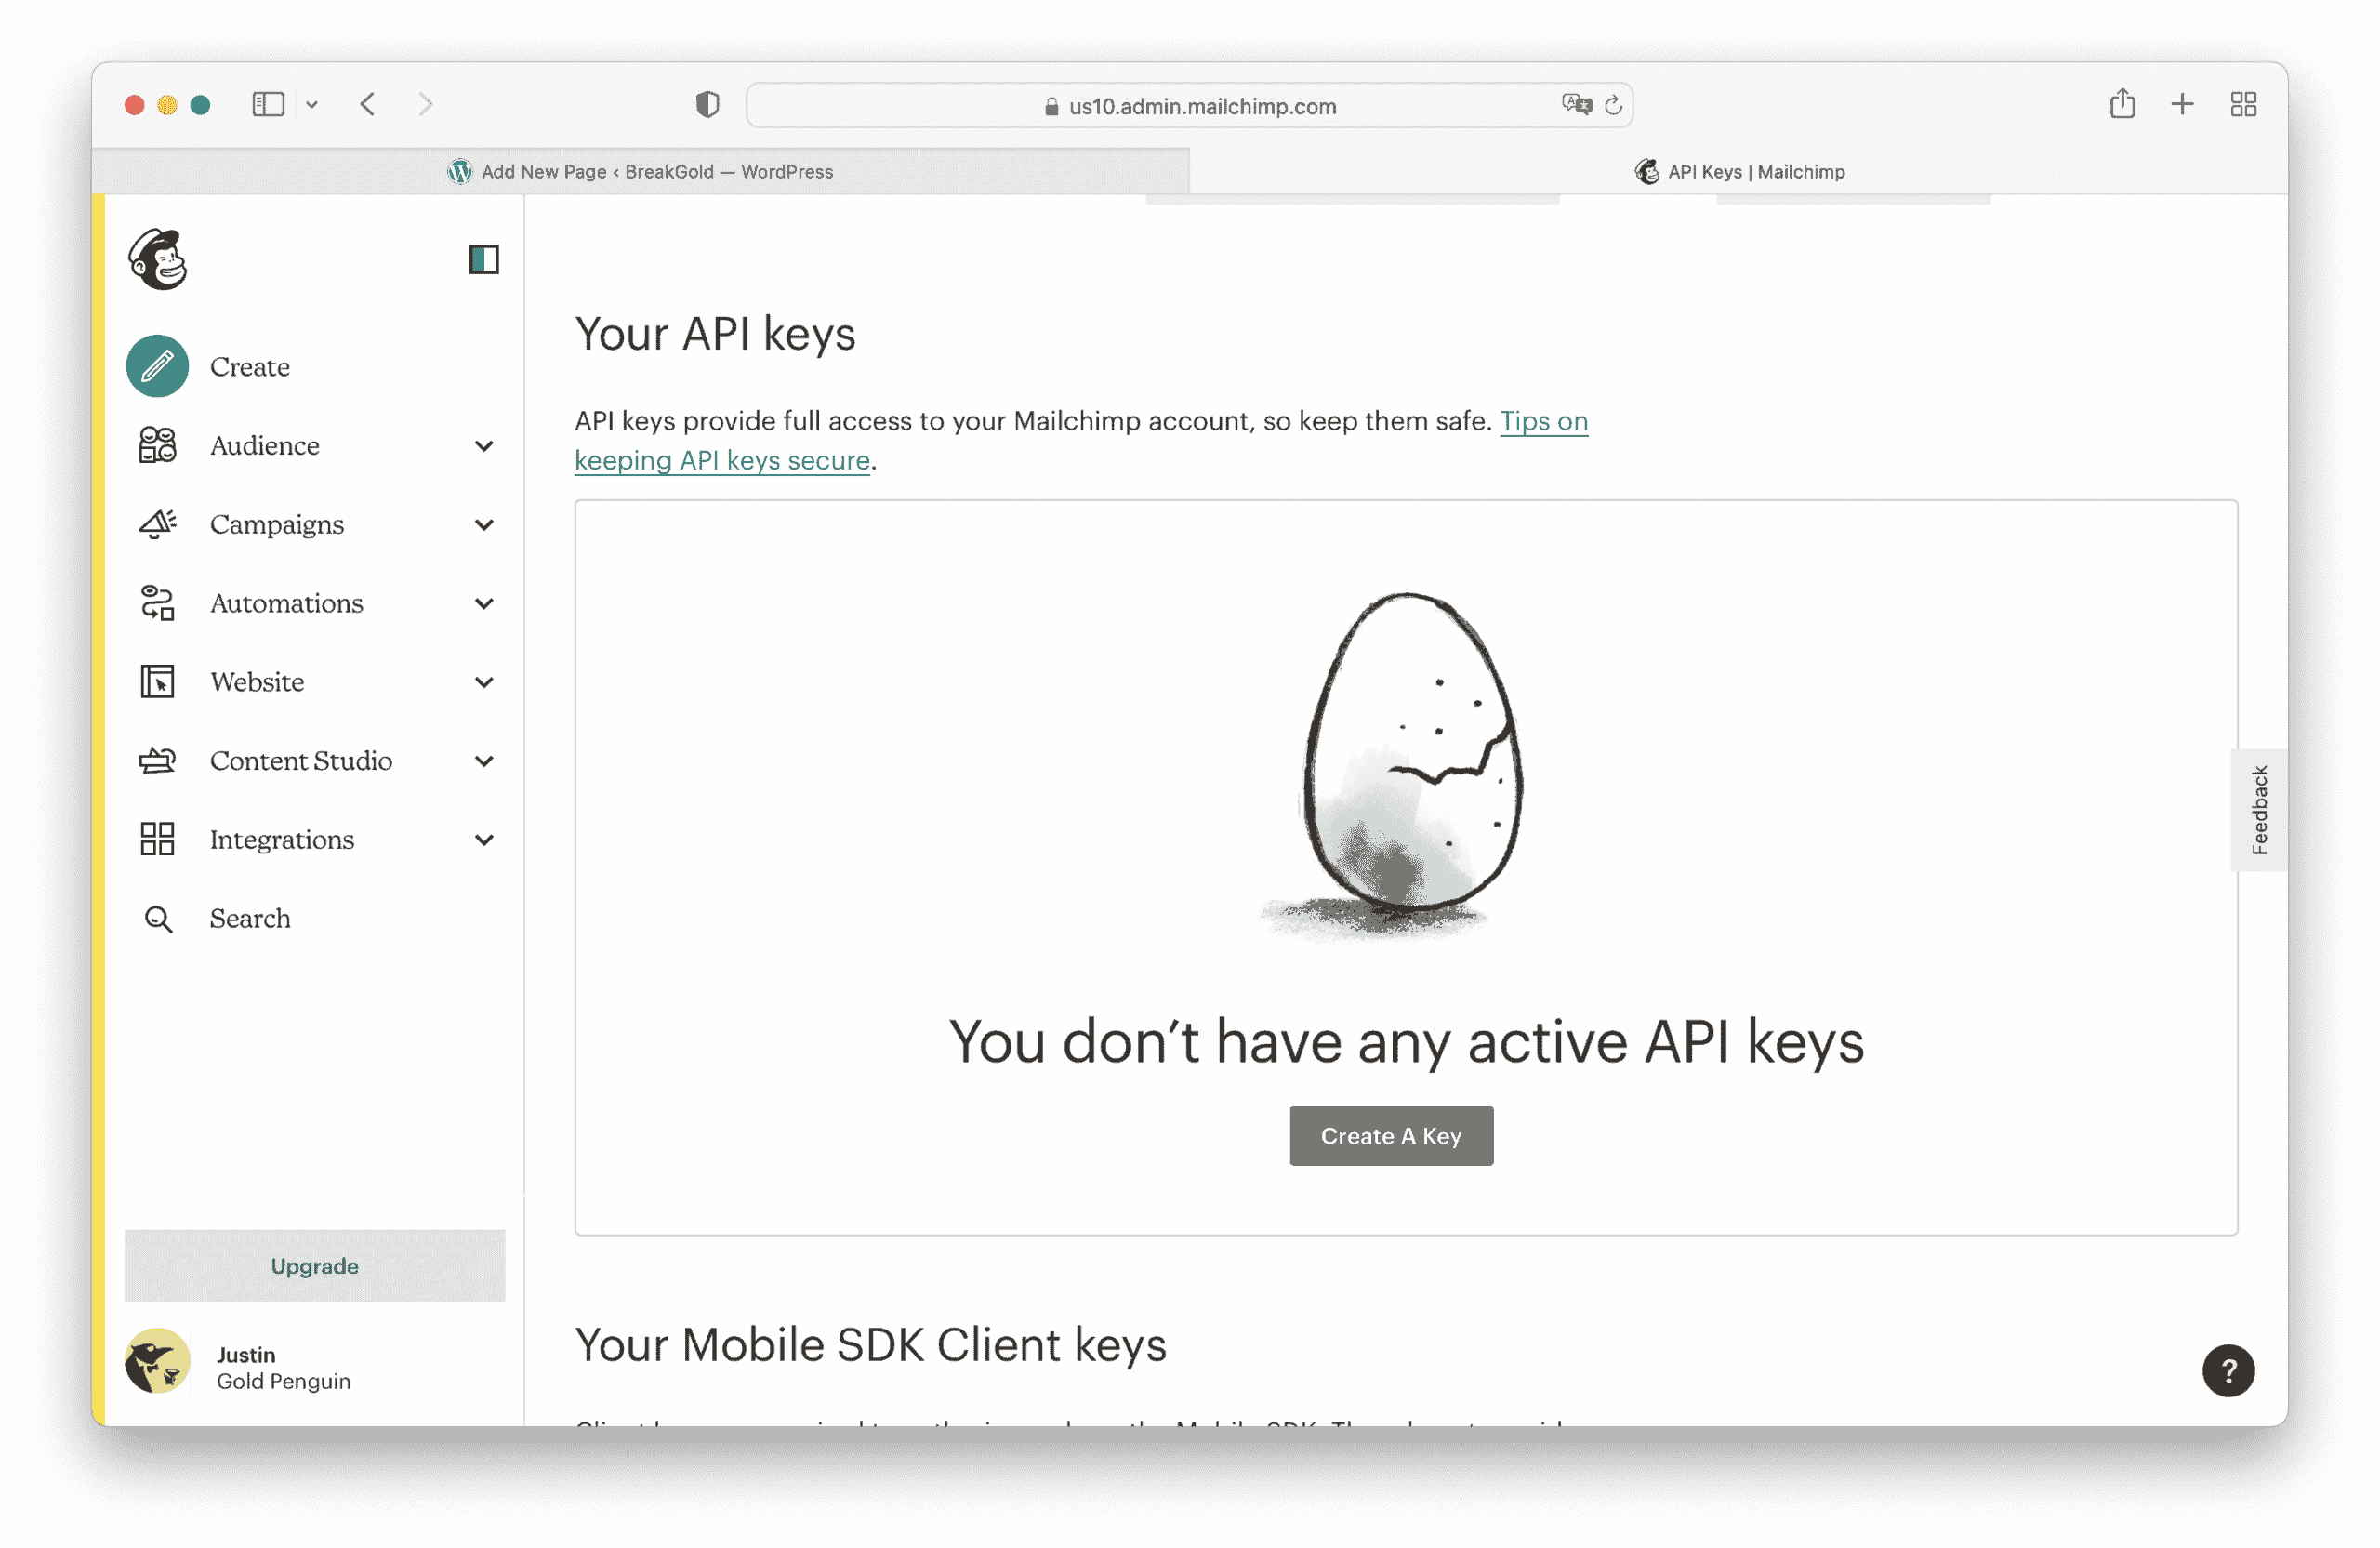Viewport: 2380px width, 1548px height.
Task: Click the Create pencil icon
Action: (157, 366)
